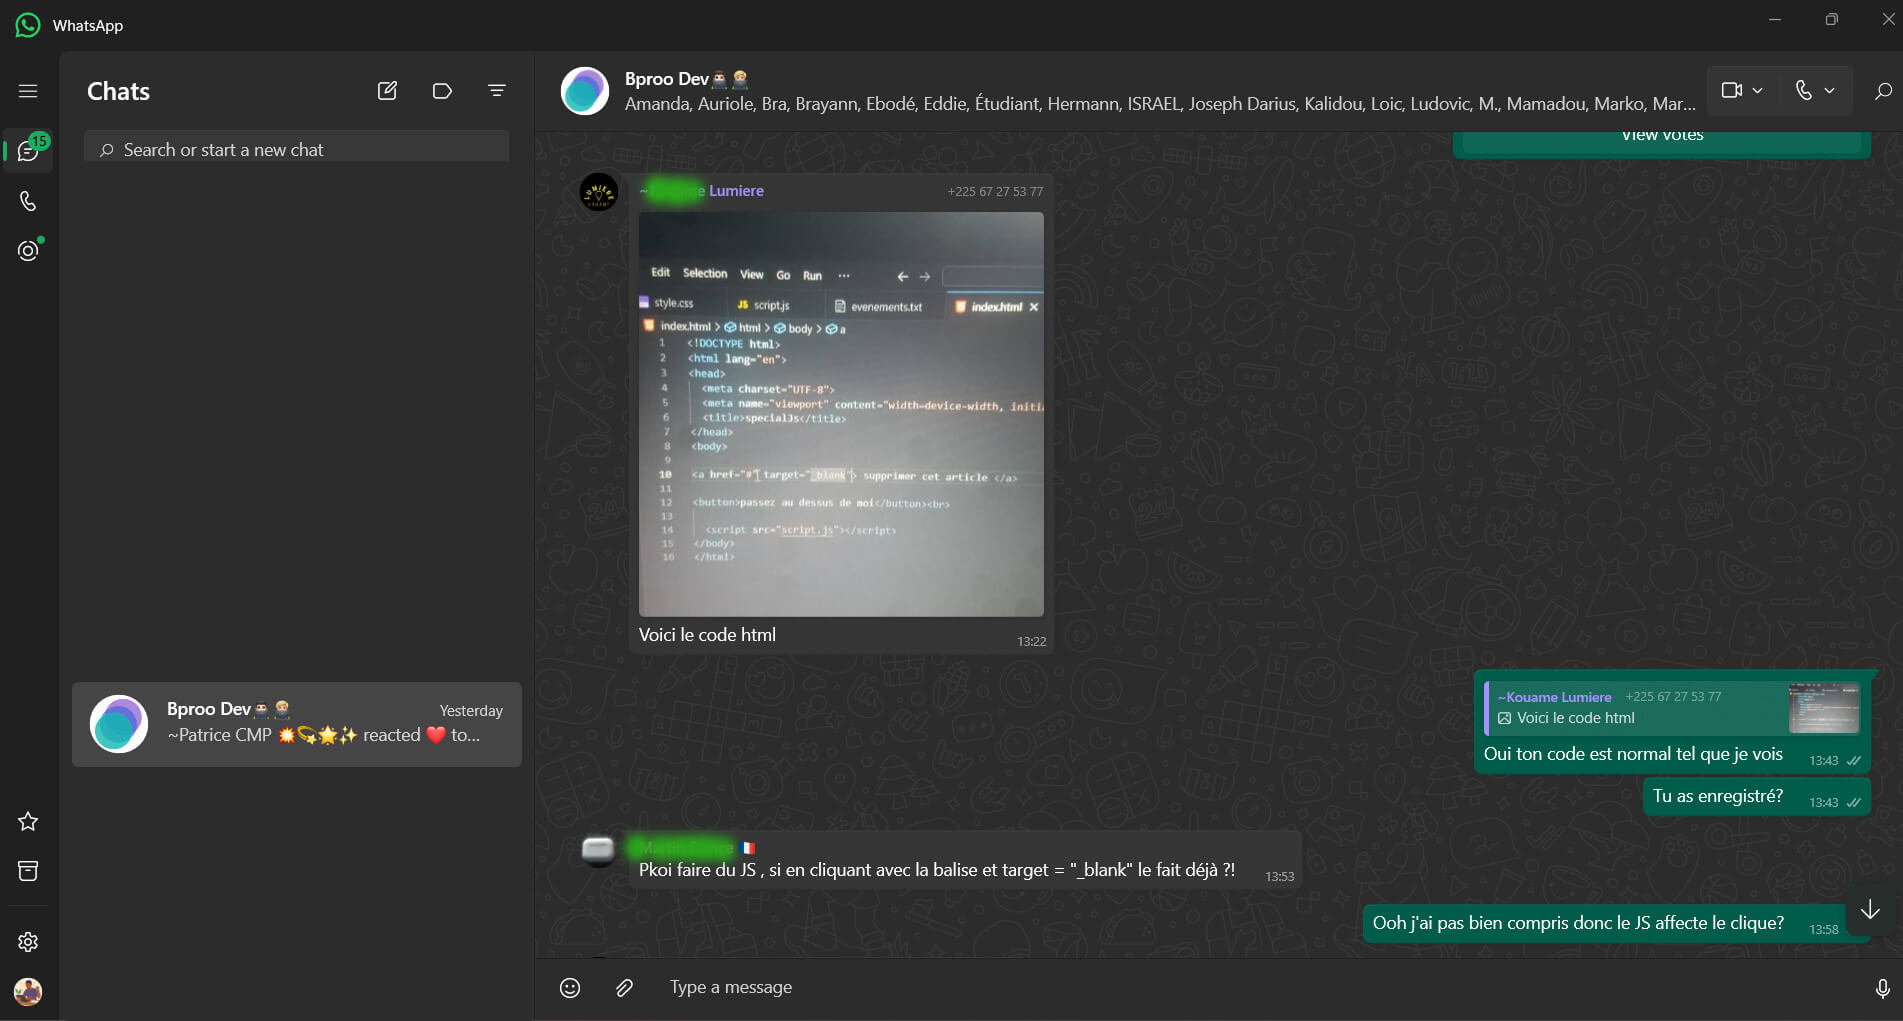1903x1021 pixels.
Task: Click the Yesterday timestamp on Bproo Dev row
Action: click(471, 711)
